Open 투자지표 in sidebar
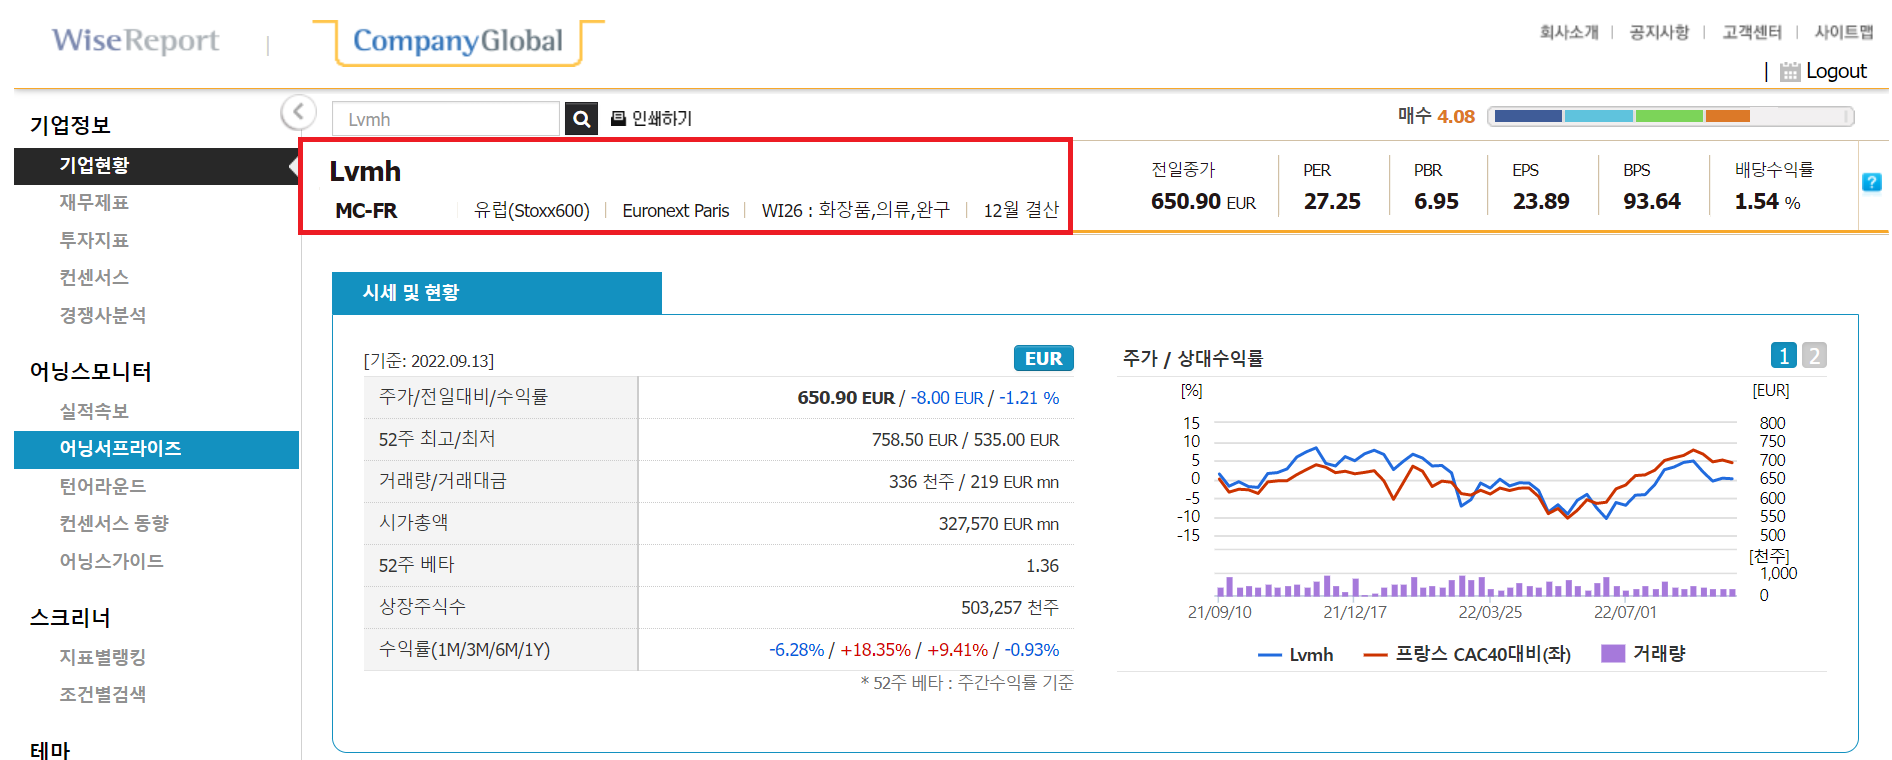The image size is (1892, 760). point(94,240)
